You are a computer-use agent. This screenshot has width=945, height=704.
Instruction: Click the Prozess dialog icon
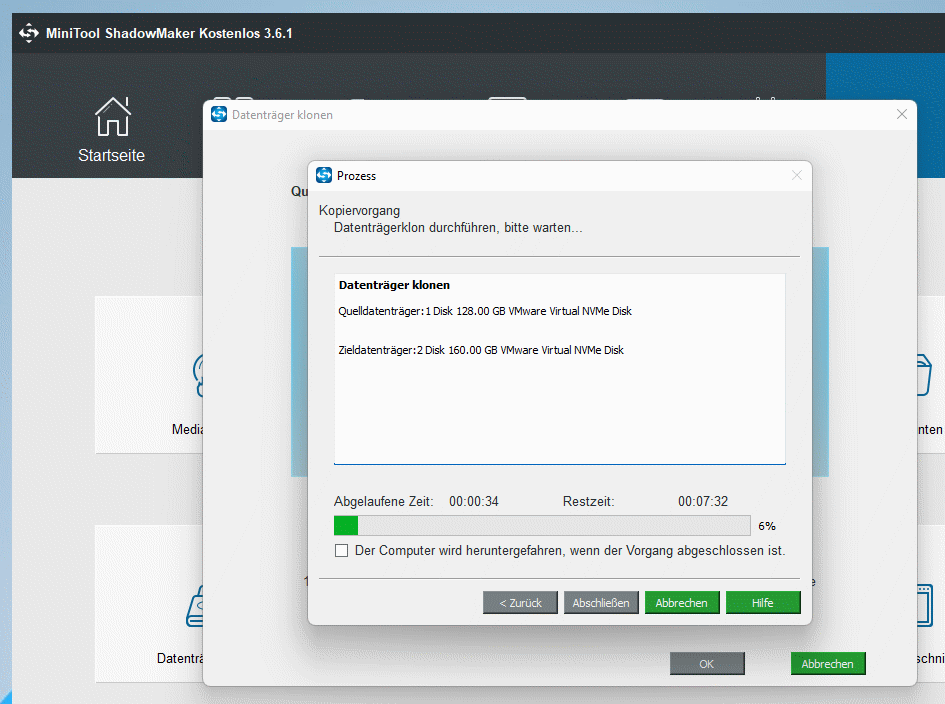324,175
